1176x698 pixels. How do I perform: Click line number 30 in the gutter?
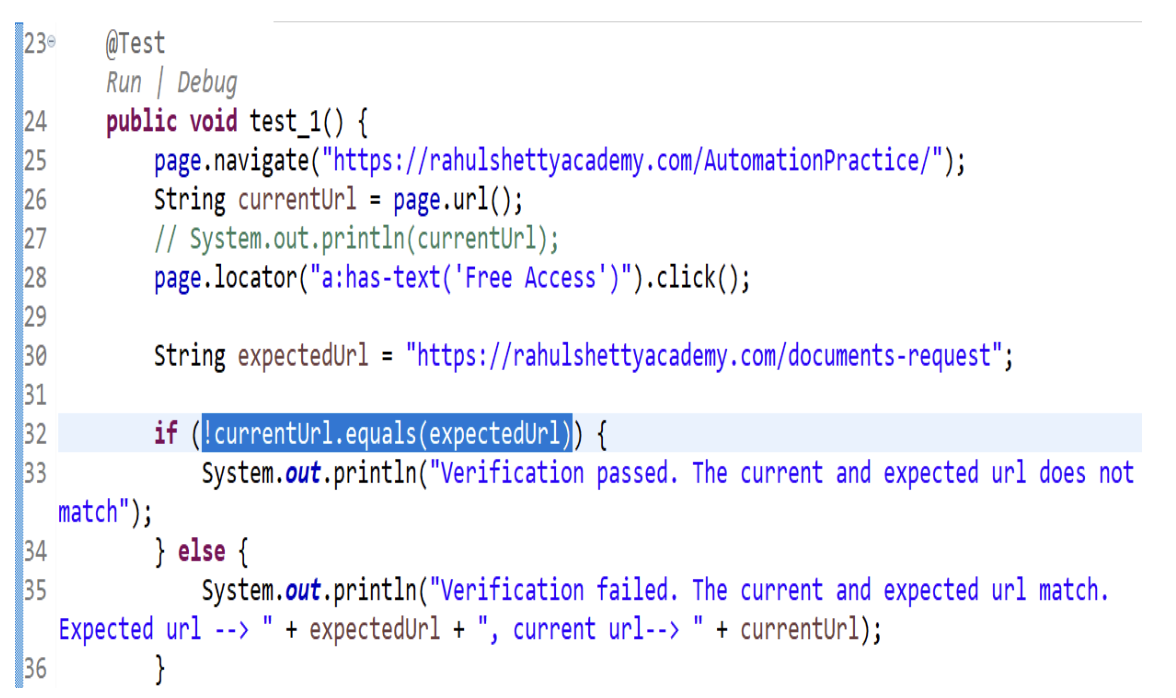tap(34, 356)
